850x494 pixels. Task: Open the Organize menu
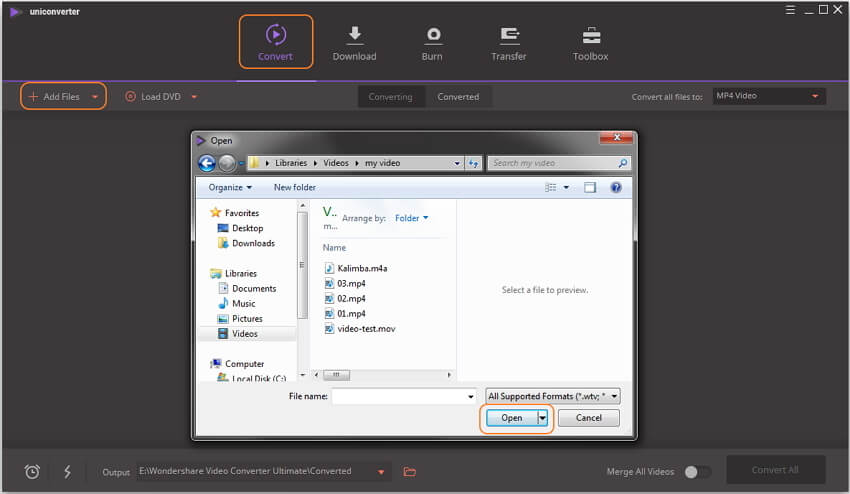[x=230, y=187]
